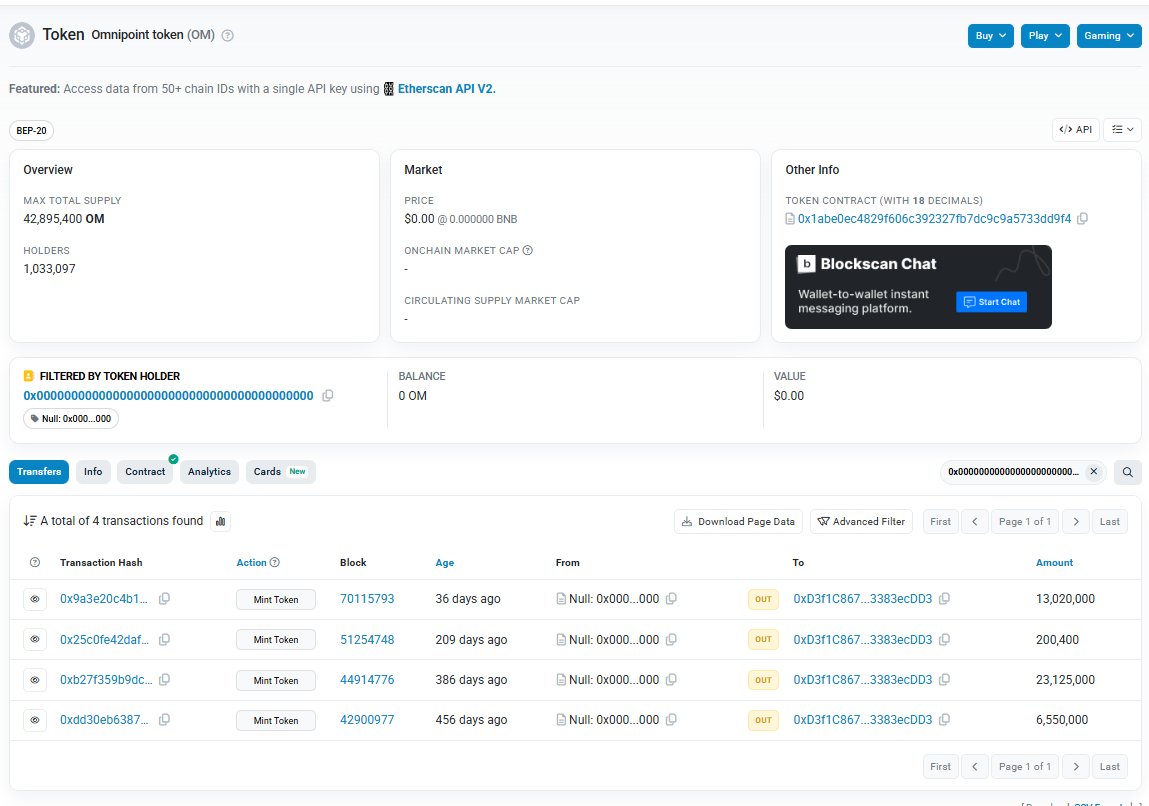Go to previous page at bottom pagination
This screenshot has width=1149, height=806.
(x=975, y=766)
